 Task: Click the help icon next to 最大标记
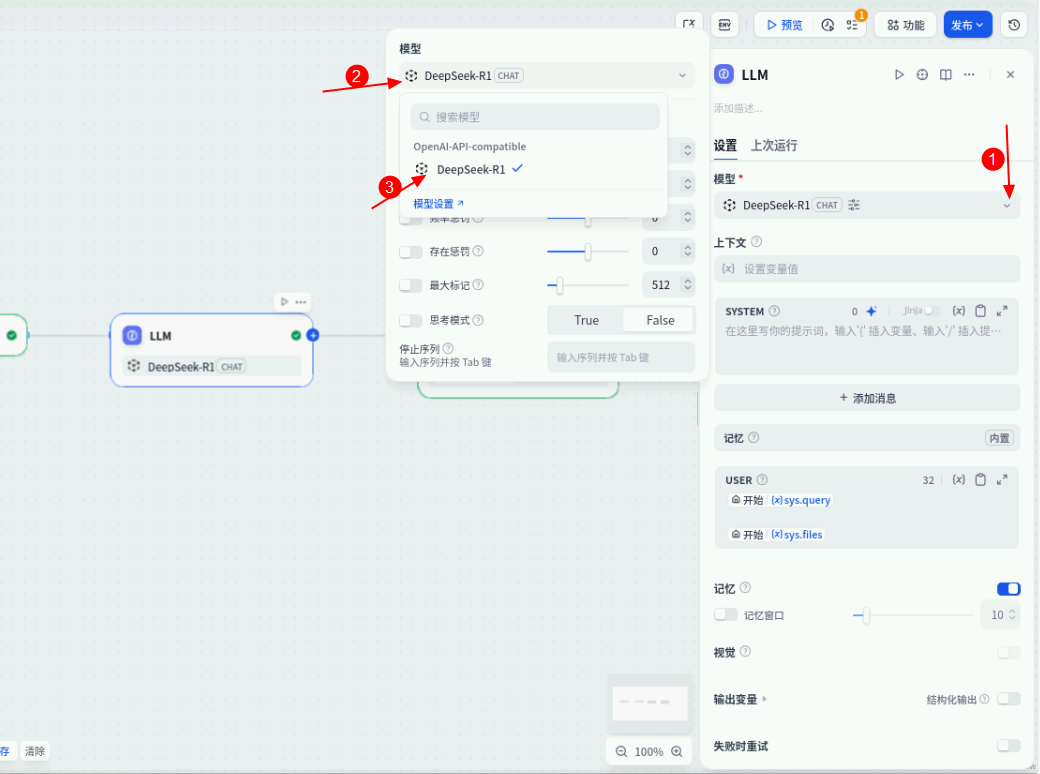[478, 285]
